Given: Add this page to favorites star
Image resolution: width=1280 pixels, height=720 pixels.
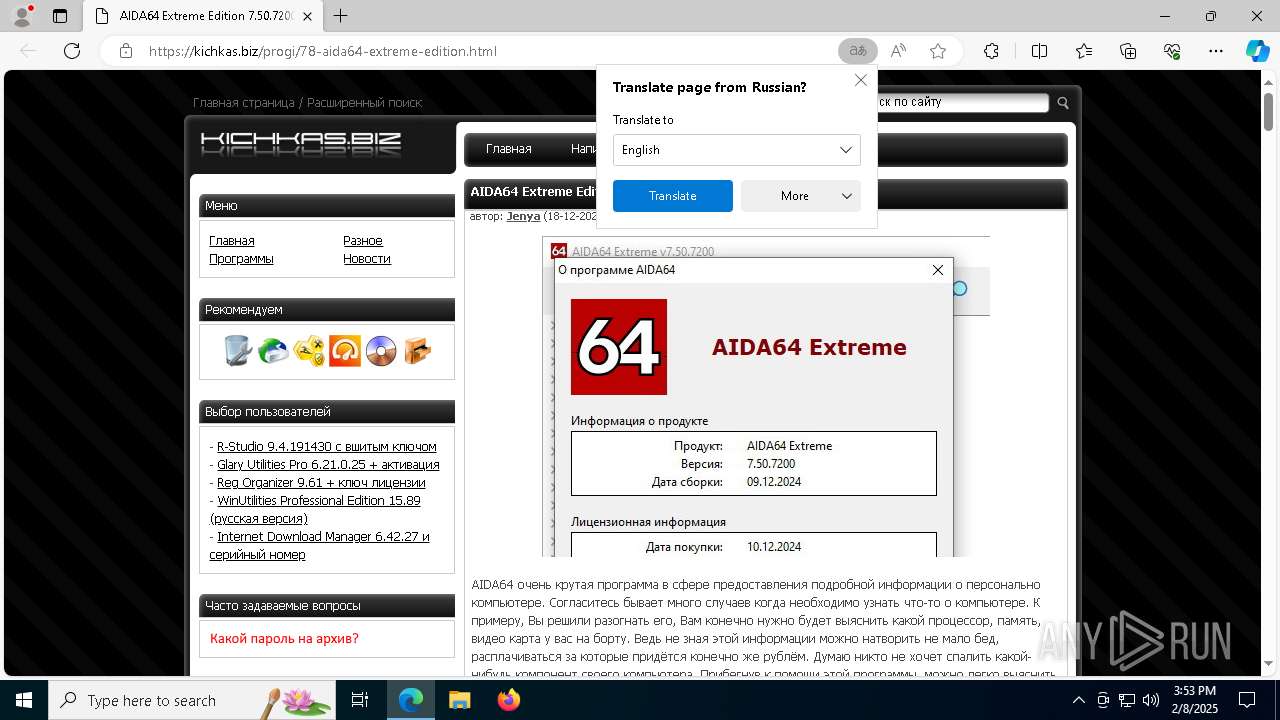Looking at the screenshot, I should (x=938, y=51).
